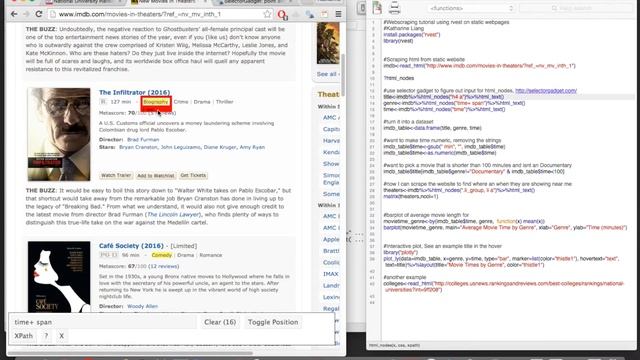Bookmark page with the star icon
This screenshot has width=640, height=360.
coord(267,14)
